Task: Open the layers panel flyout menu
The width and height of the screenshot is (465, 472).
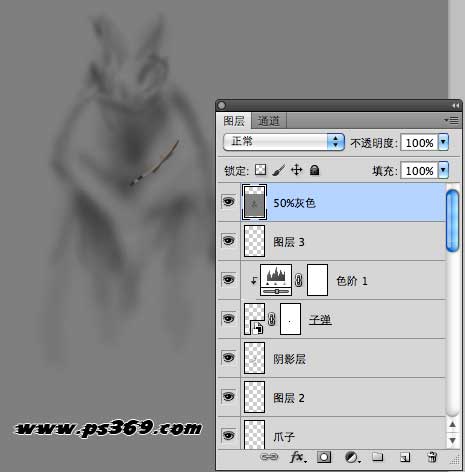Action: [x=451, y=120]
